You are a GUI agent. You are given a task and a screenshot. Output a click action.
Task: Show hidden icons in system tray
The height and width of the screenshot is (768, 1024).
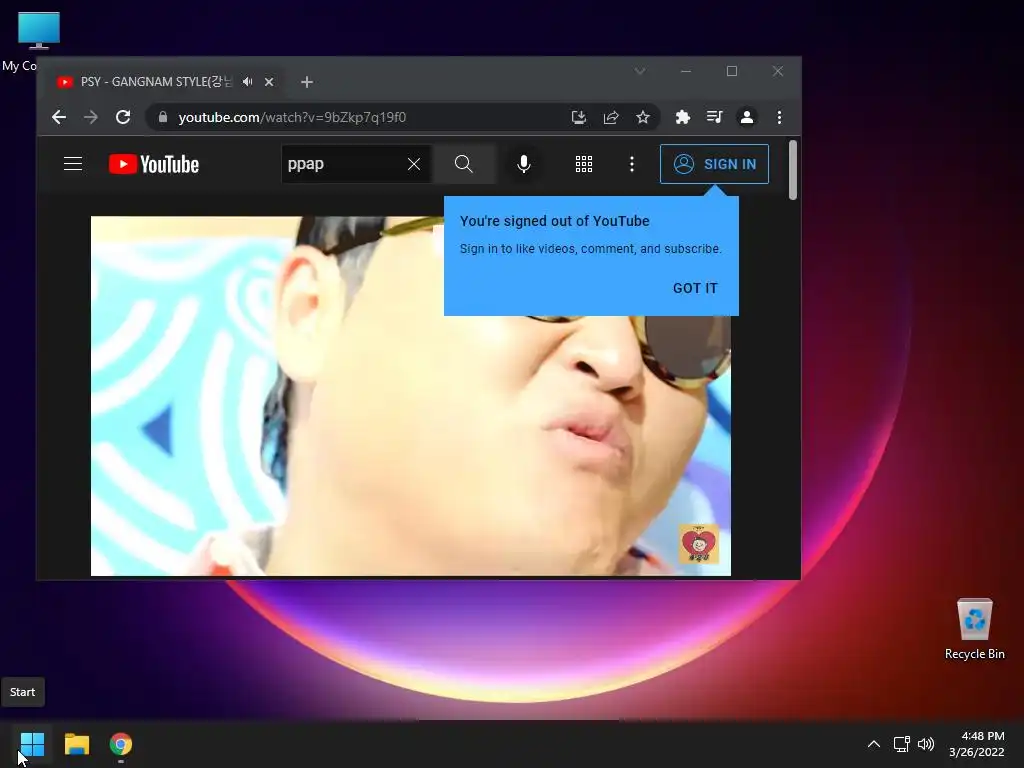coord(874,744)
